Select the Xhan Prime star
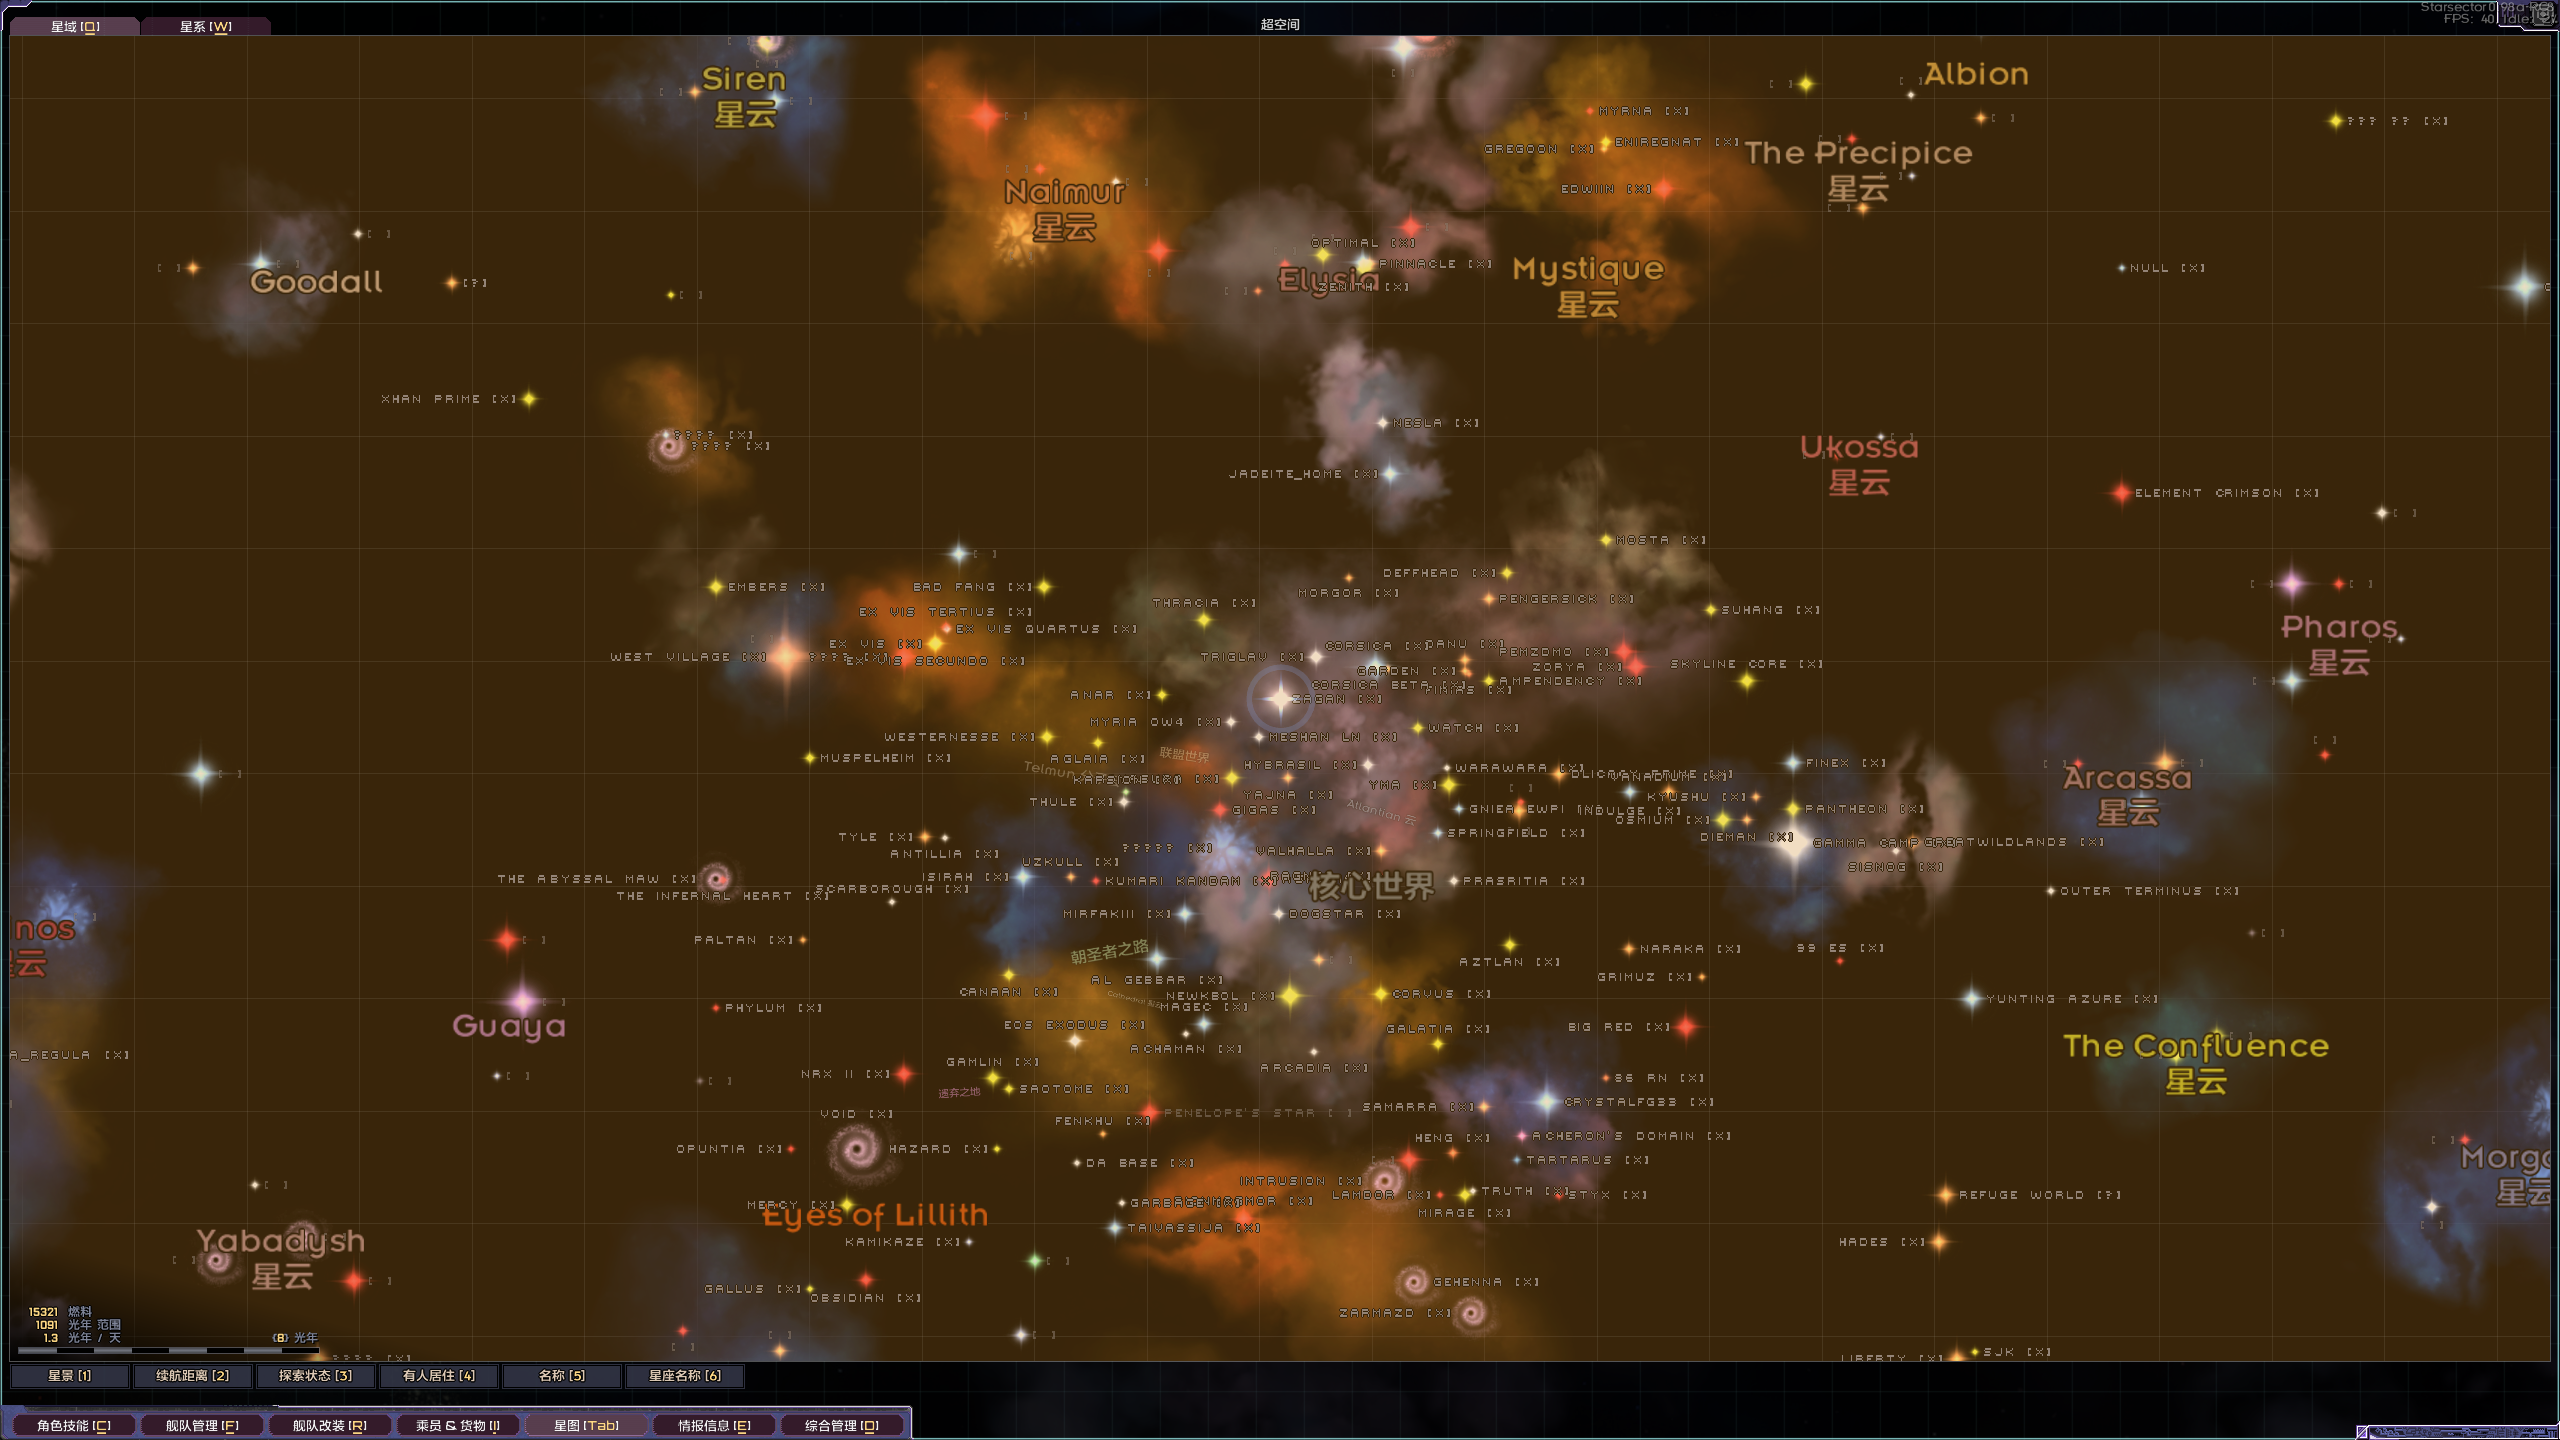The width and height of the screenshot is (2560, 1440). click(529, 399)
